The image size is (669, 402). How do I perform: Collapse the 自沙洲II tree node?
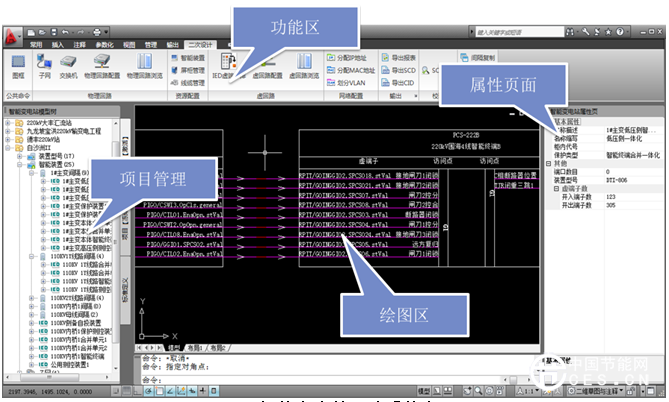[x=8, y=147]
